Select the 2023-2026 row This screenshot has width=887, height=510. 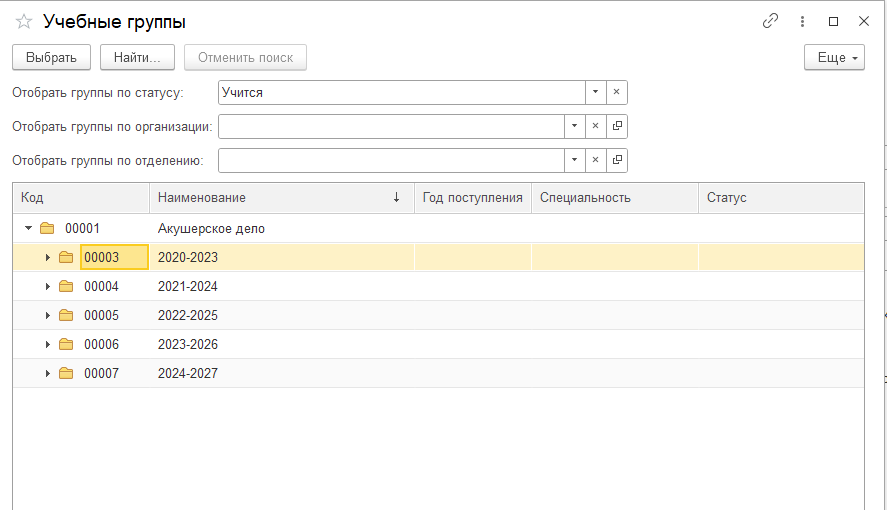click(188, 344)
